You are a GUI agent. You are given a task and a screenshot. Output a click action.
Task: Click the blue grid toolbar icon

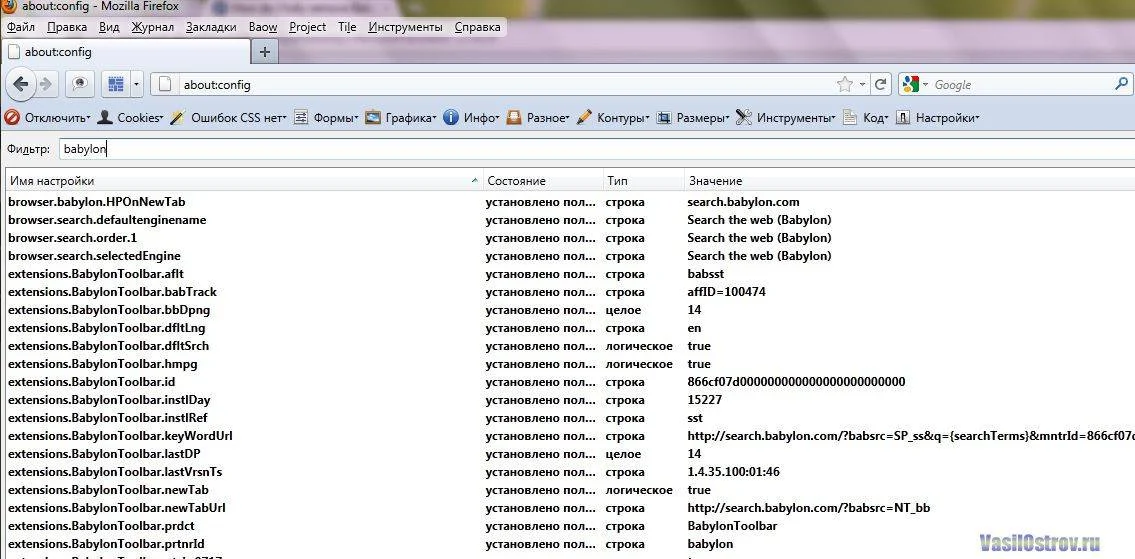coord(115,85)
